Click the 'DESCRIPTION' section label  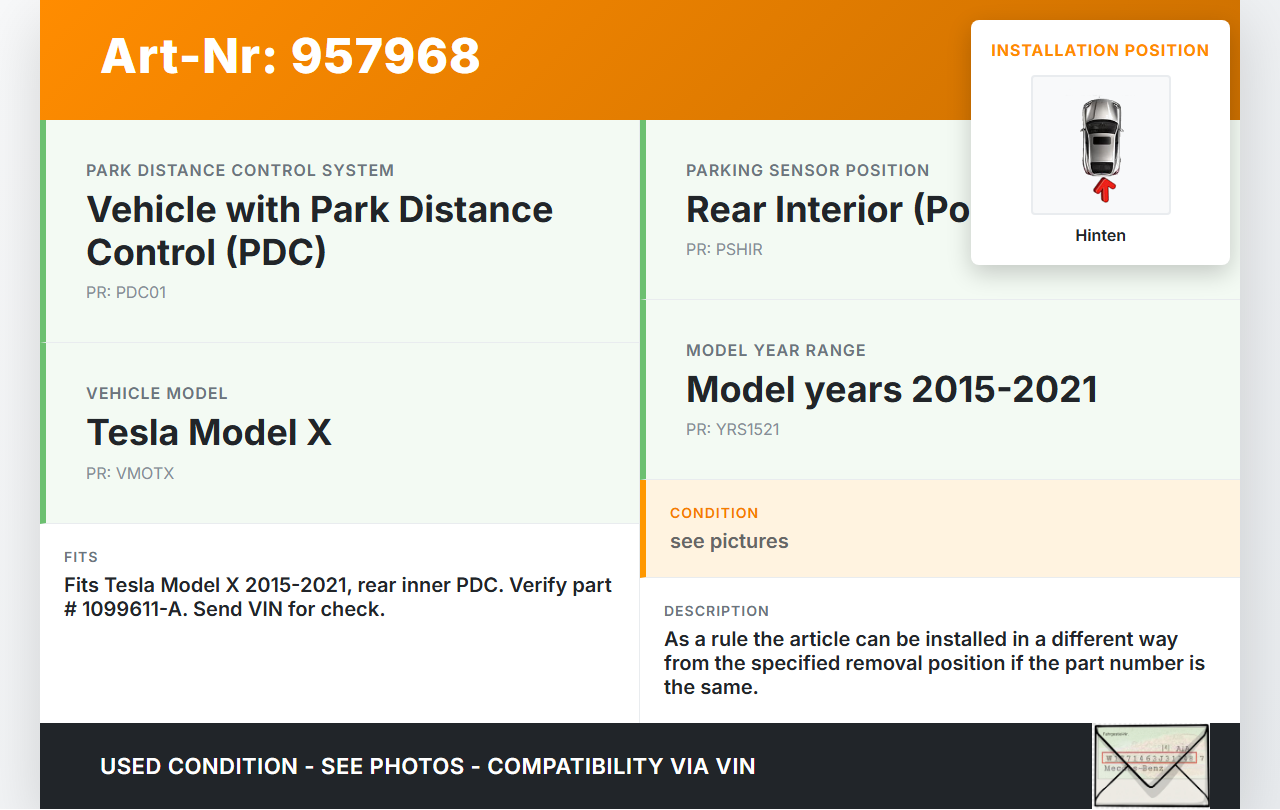[717, 611]
